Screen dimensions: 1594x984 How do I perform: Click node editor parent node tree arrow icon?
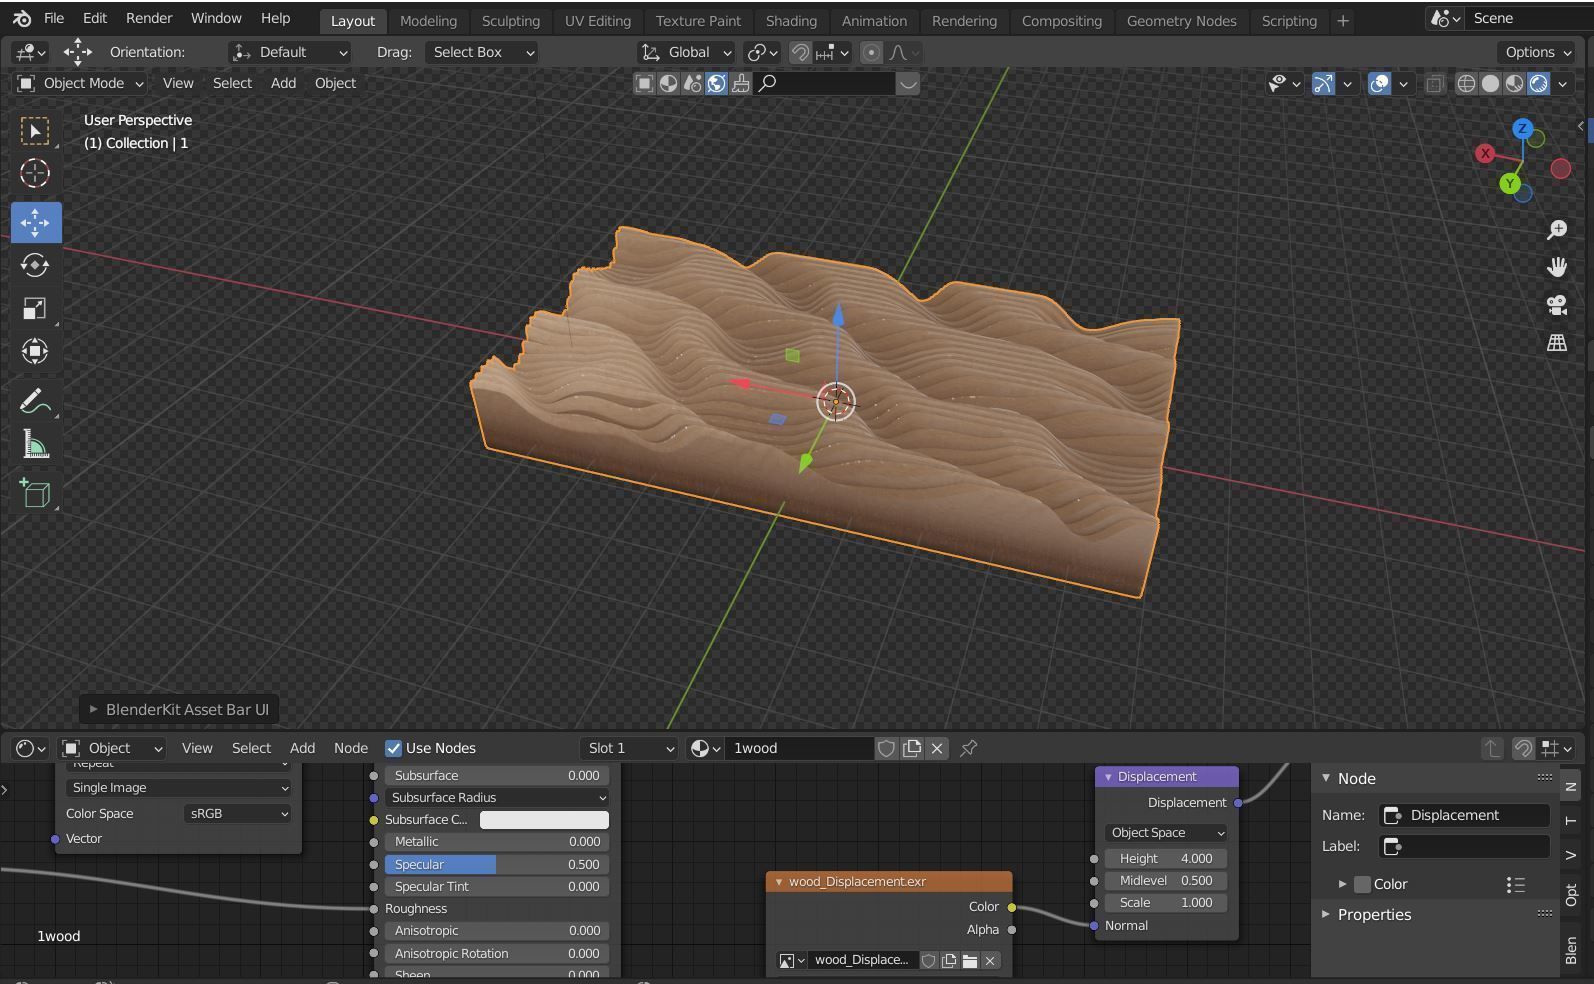click(x=1491, y=748)
